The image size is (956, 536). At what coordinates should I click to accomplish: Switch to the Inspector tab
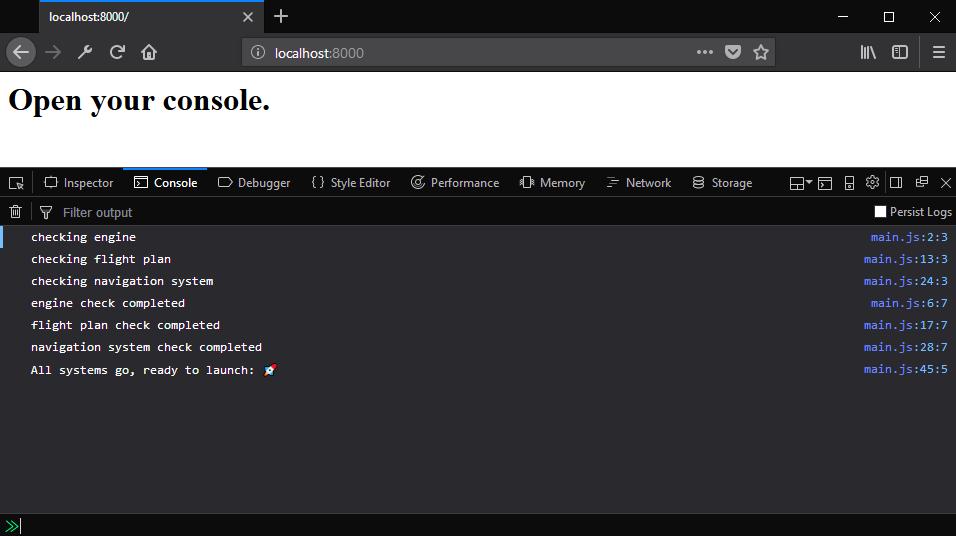click(79, 183)
